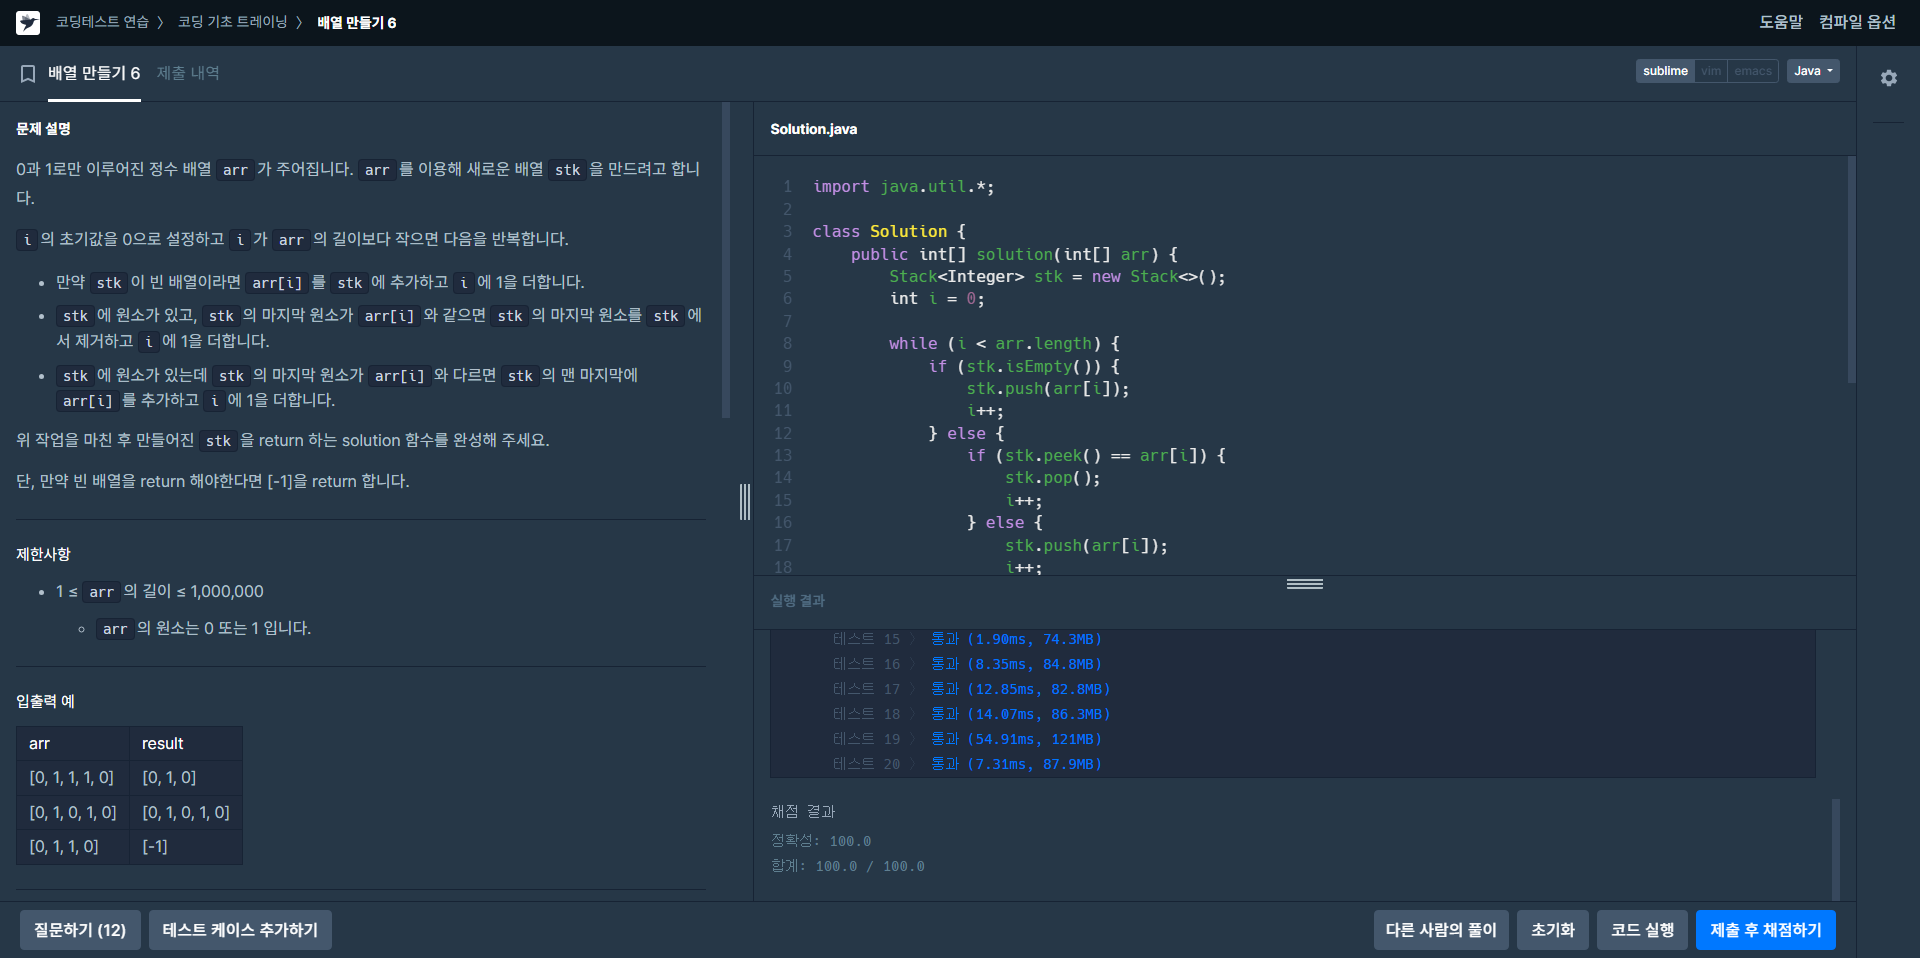The height and width of the screenshot is (958, 1920).
Task: Click 테스트 18 result row
Action: (971, 714)
